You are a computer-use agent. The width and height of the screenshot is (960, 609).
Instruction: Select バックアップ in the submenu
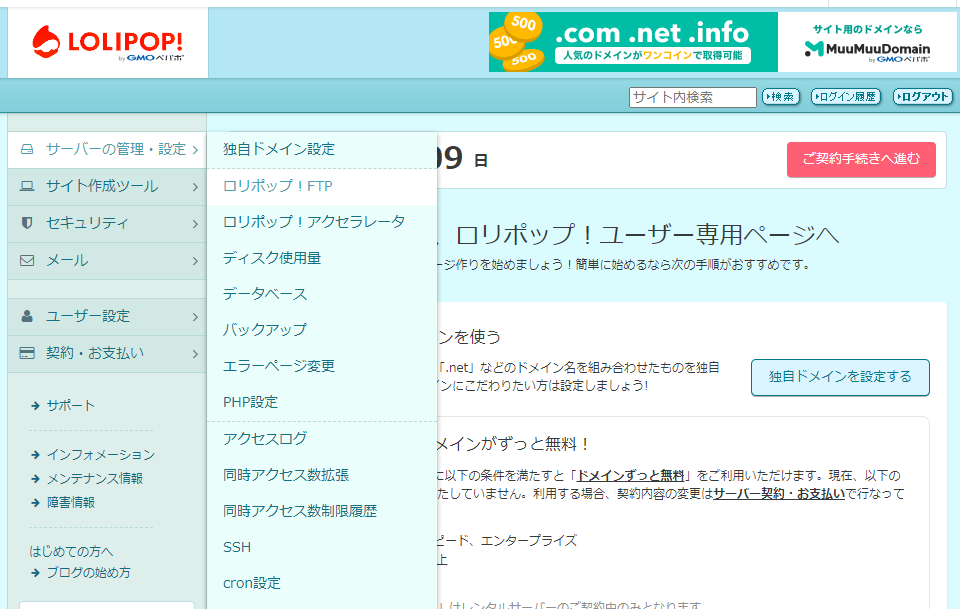pos(322,330)
